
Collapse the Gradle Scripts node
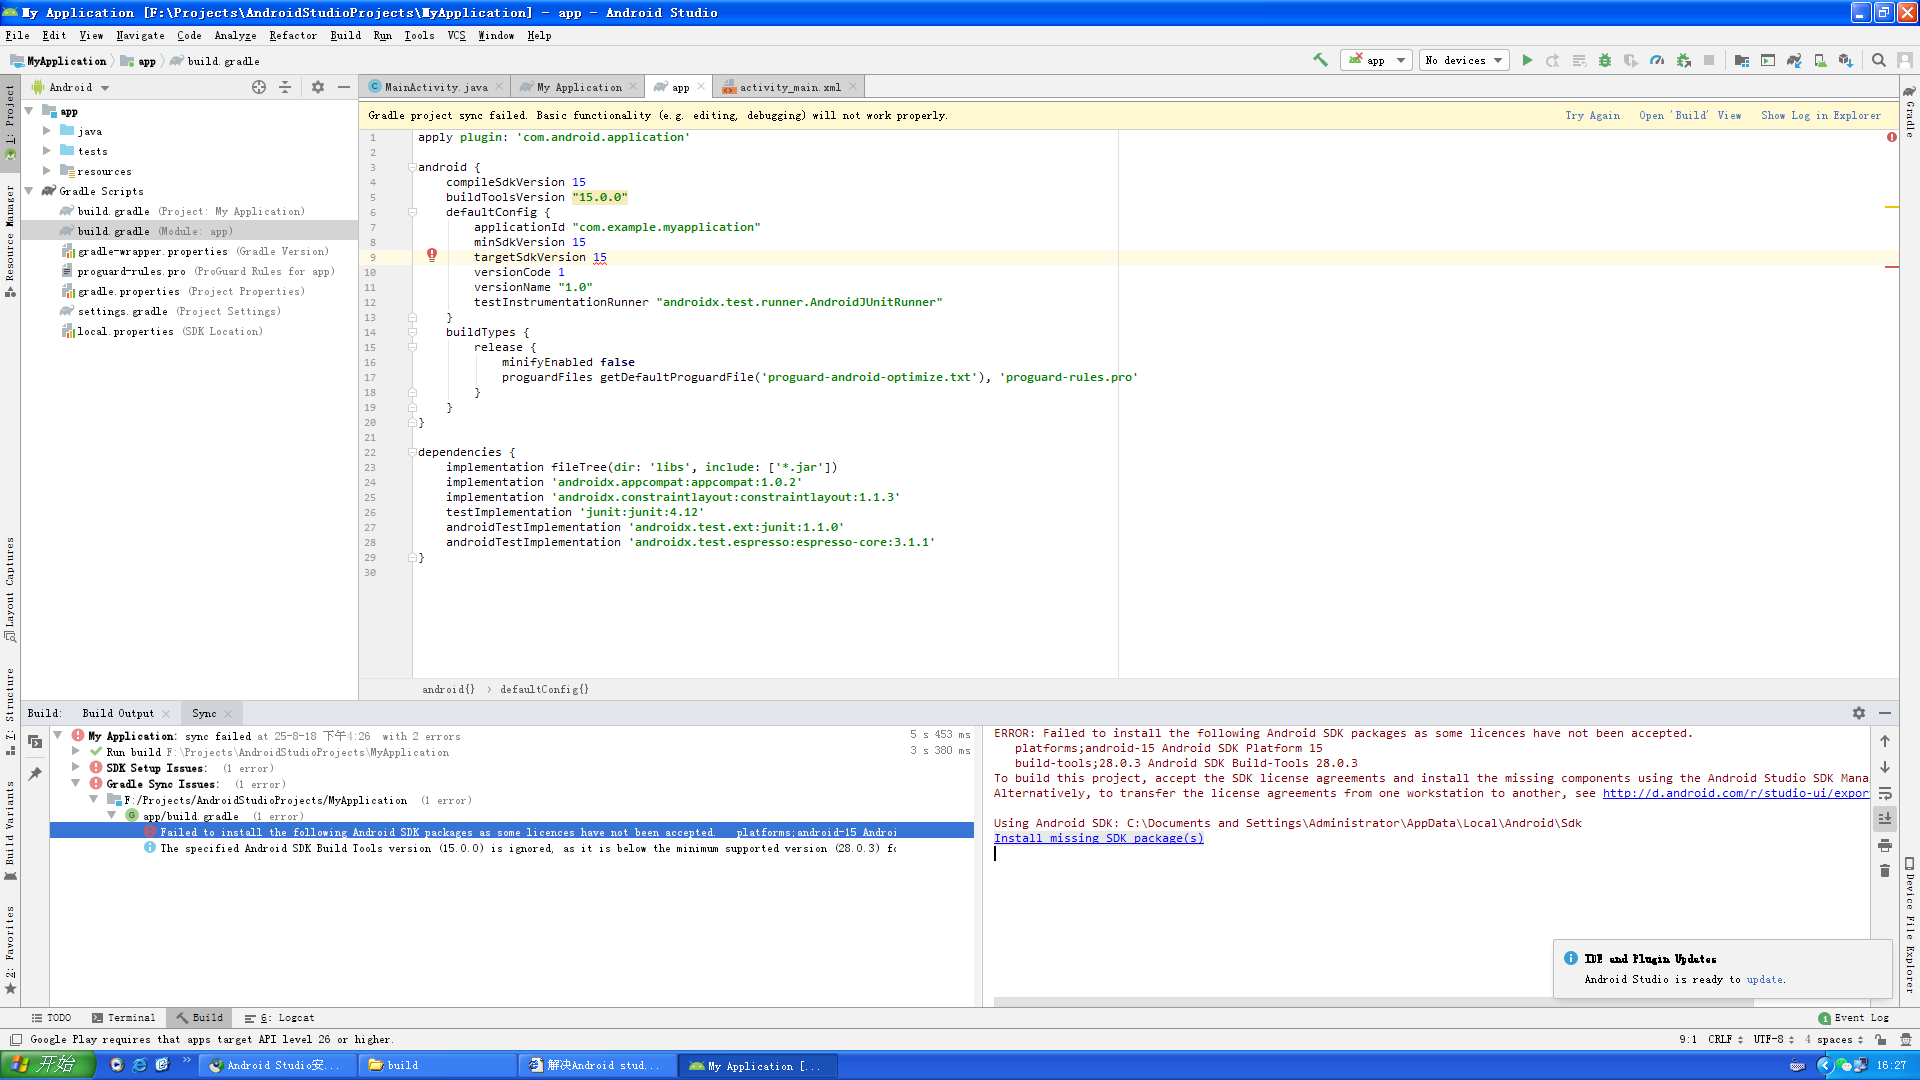pos(29,191)
